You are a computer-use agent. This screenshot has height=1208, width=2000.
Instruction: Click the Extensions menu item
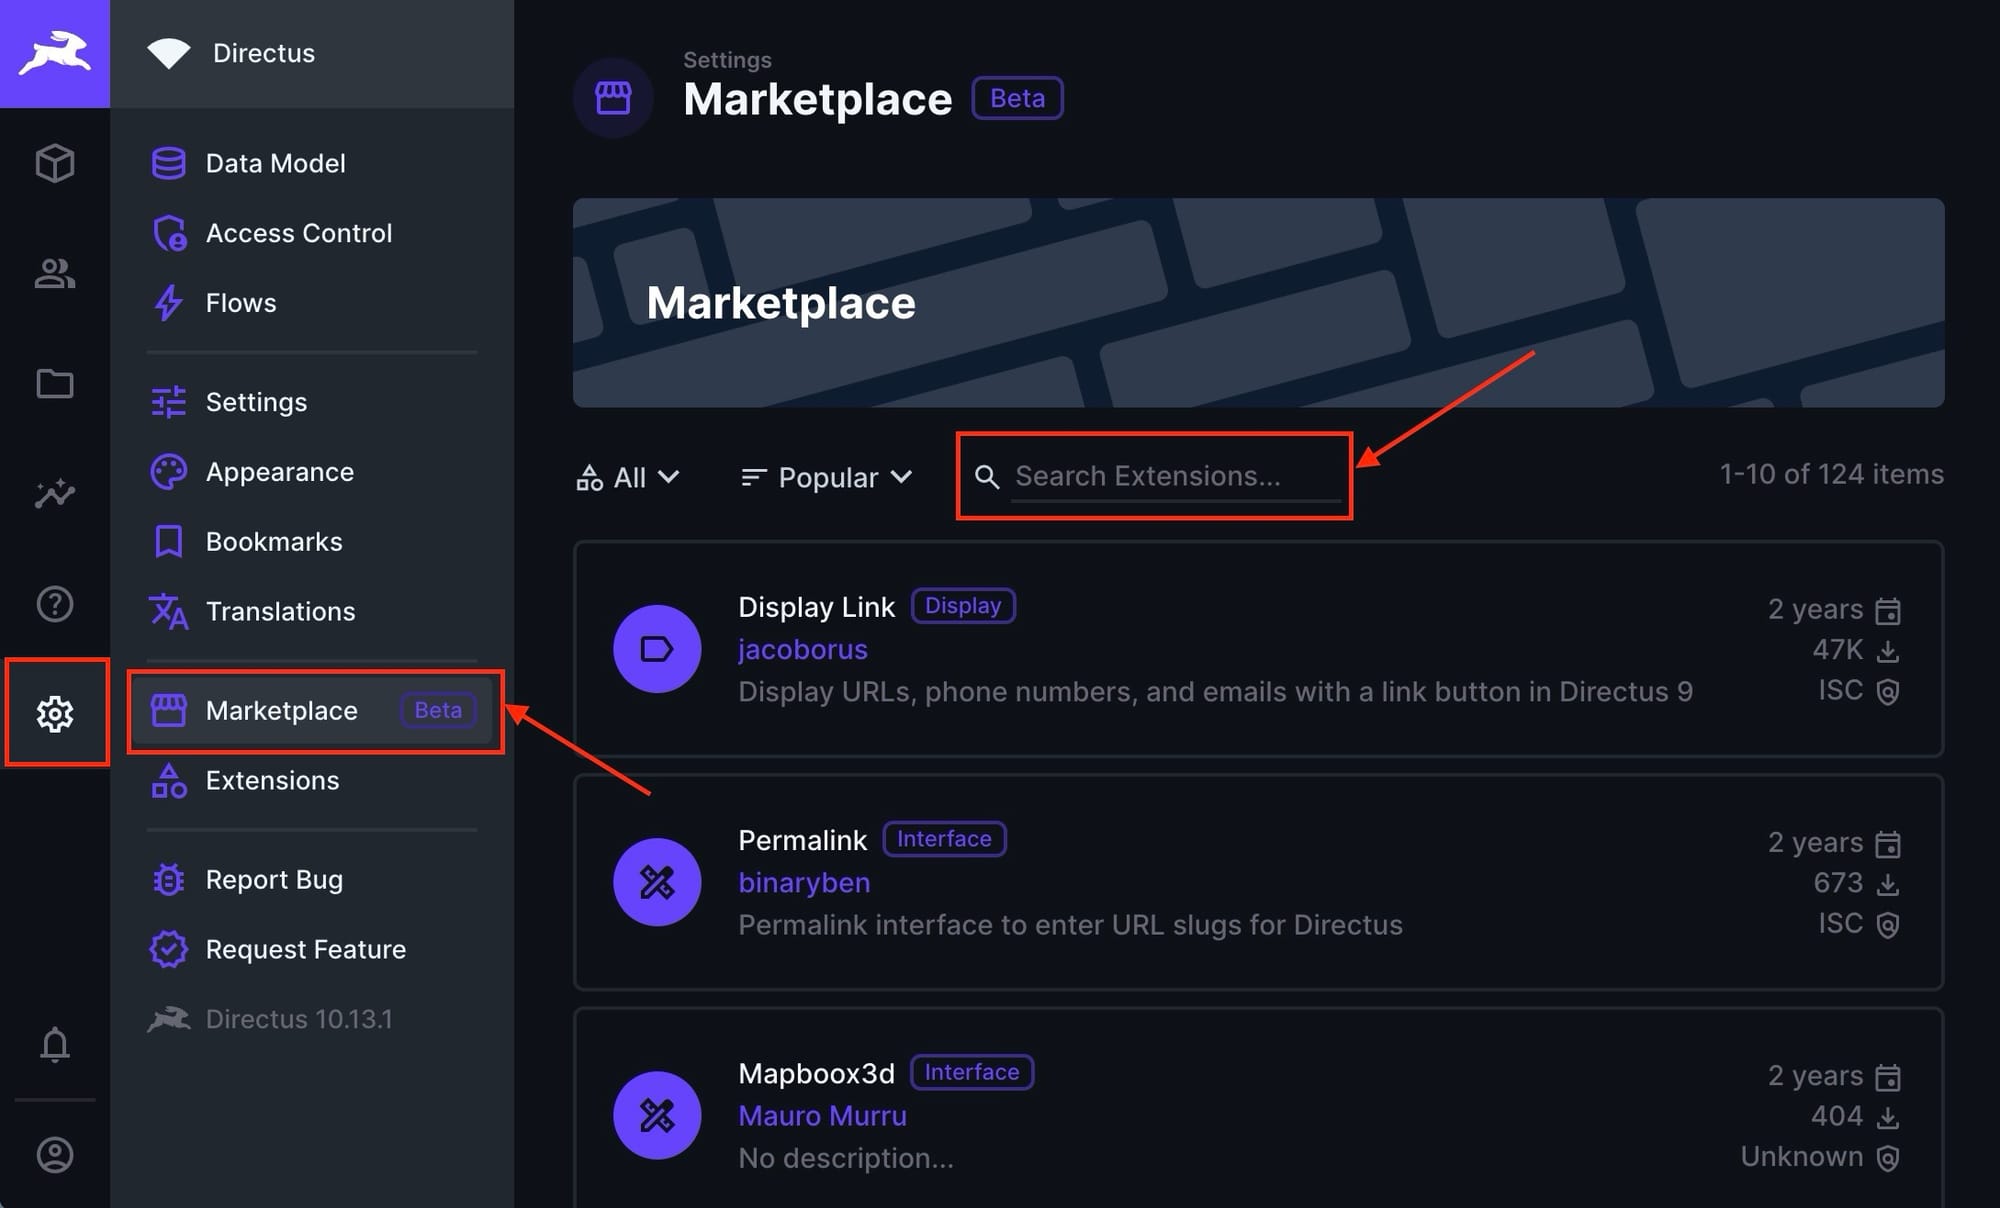[271, 780]
